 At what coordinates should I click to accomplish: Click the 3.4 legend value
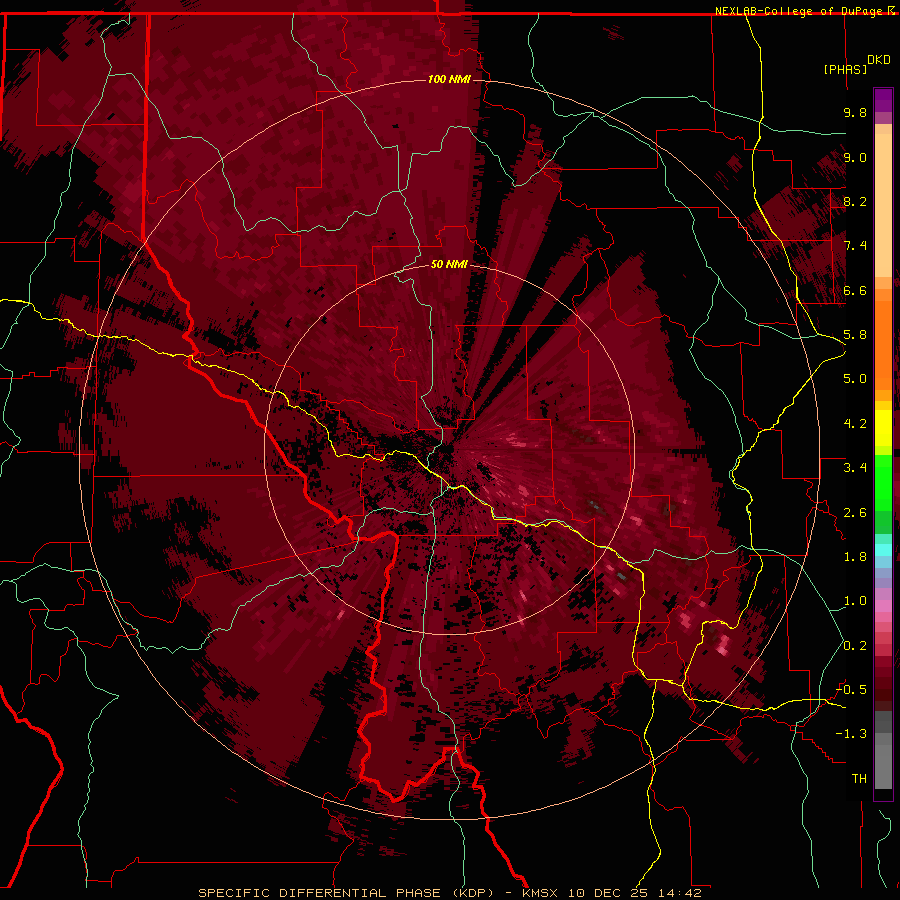pos(855,468)
